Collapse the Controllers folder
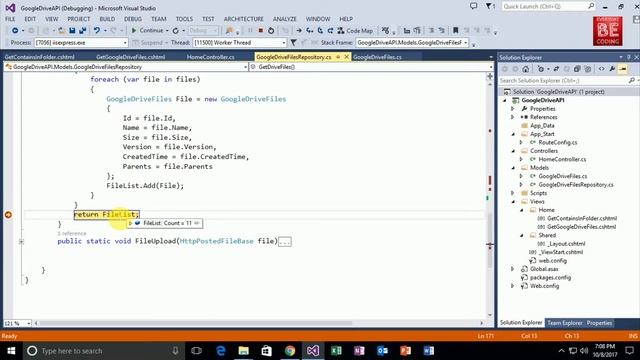The height and width of the screenshot is (360, 640). click(x=513, y=151)
